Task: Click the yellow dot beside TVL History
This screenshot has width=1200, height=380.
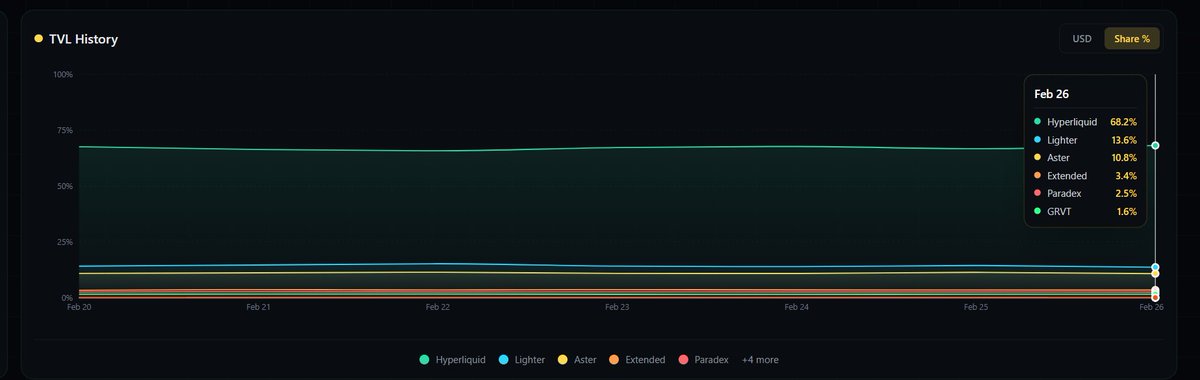Action: coord(38,39)
